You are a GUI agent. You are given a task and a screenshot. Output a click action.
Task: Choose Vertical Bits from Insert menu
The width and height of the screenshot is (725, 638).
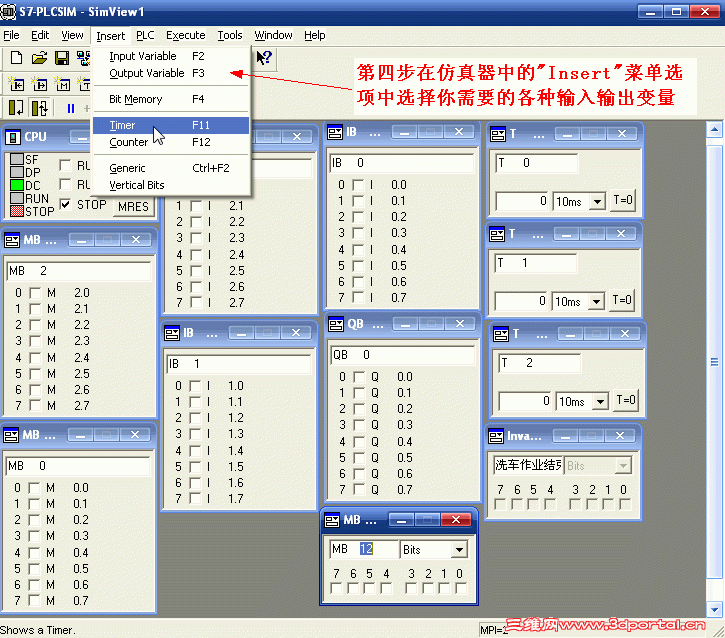[171, 185]
